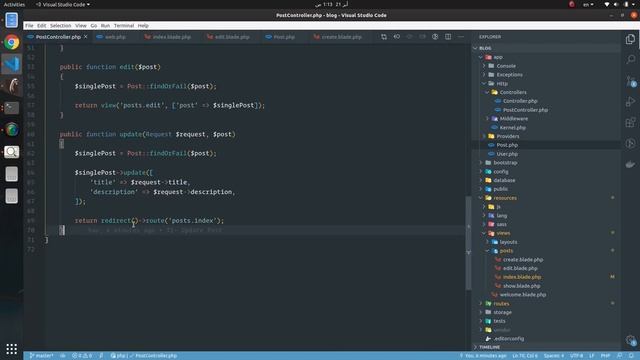This screenshot has width=640, height=360.
Task: Launch Google Chrome from the dock
Action: tap(12, 42)
